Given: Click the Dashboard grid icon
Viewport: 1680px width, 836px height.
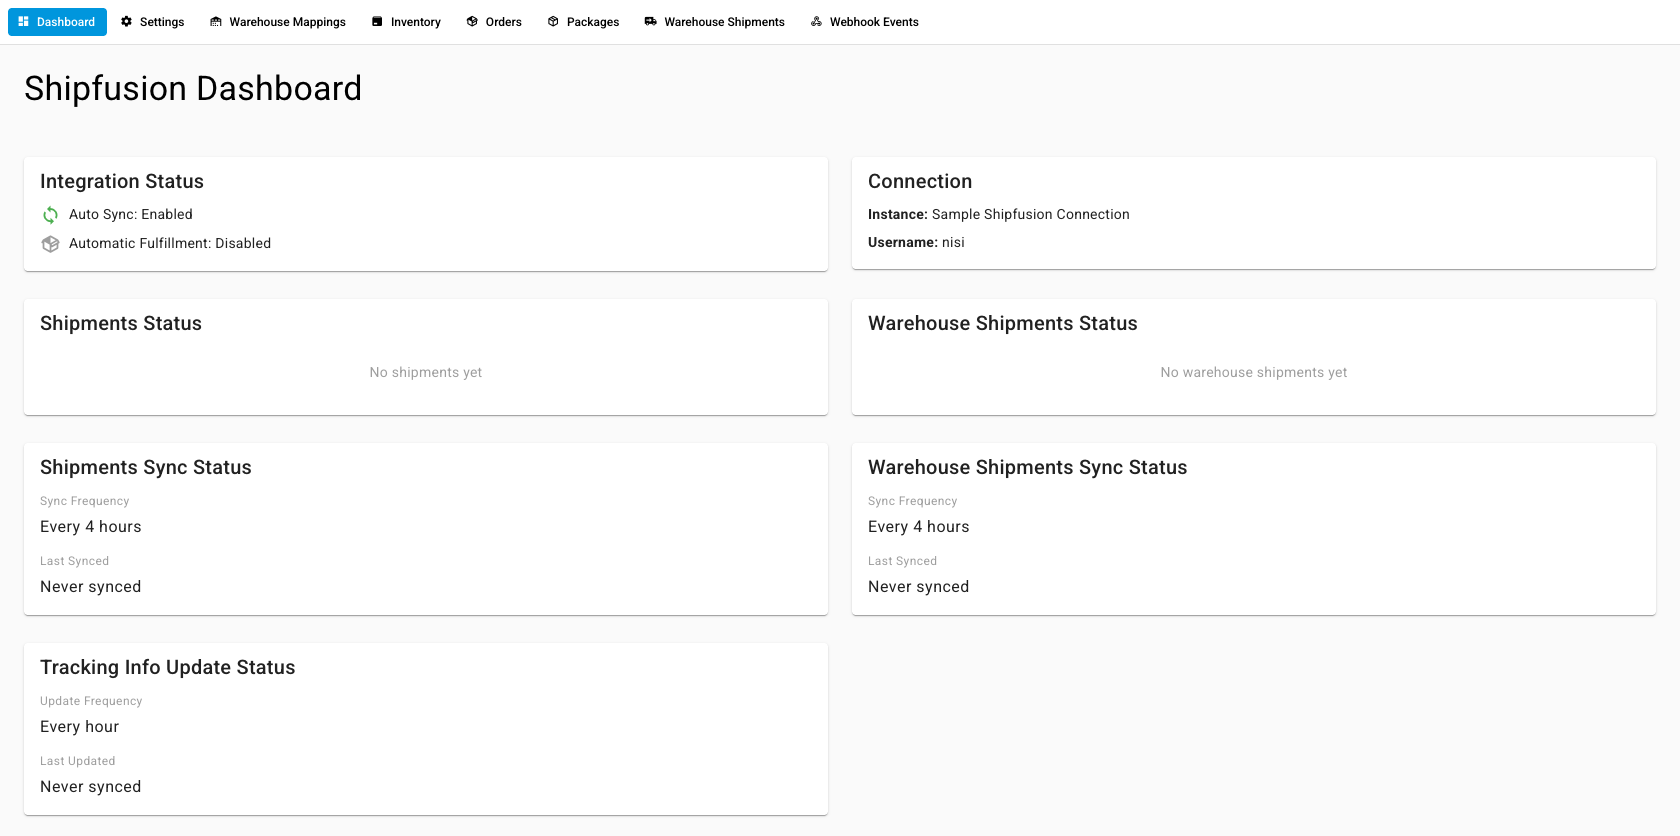Looking at the screenshot, I should click(24, 21).
